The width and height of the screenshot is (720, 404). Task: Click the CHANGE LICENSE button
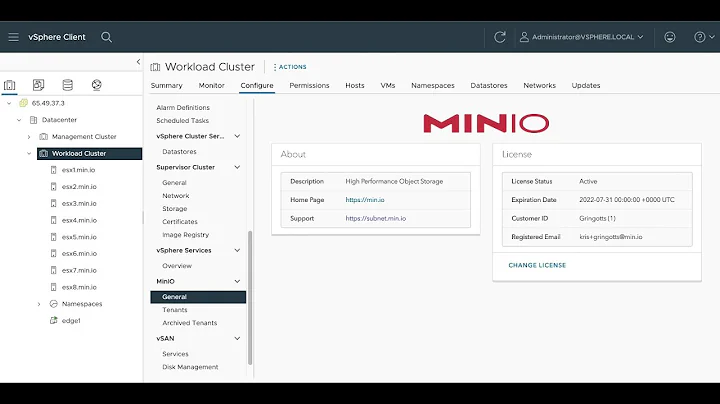[537, 265]
